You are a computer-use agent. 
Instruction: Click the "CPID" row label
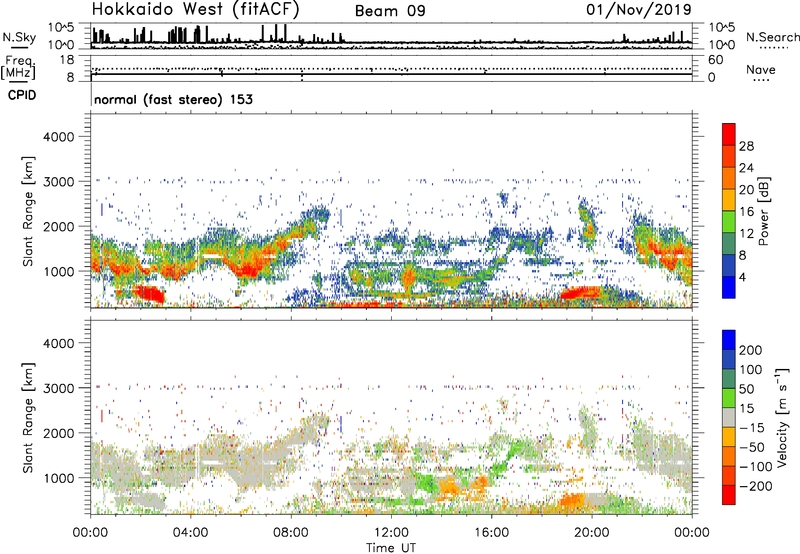22,95
